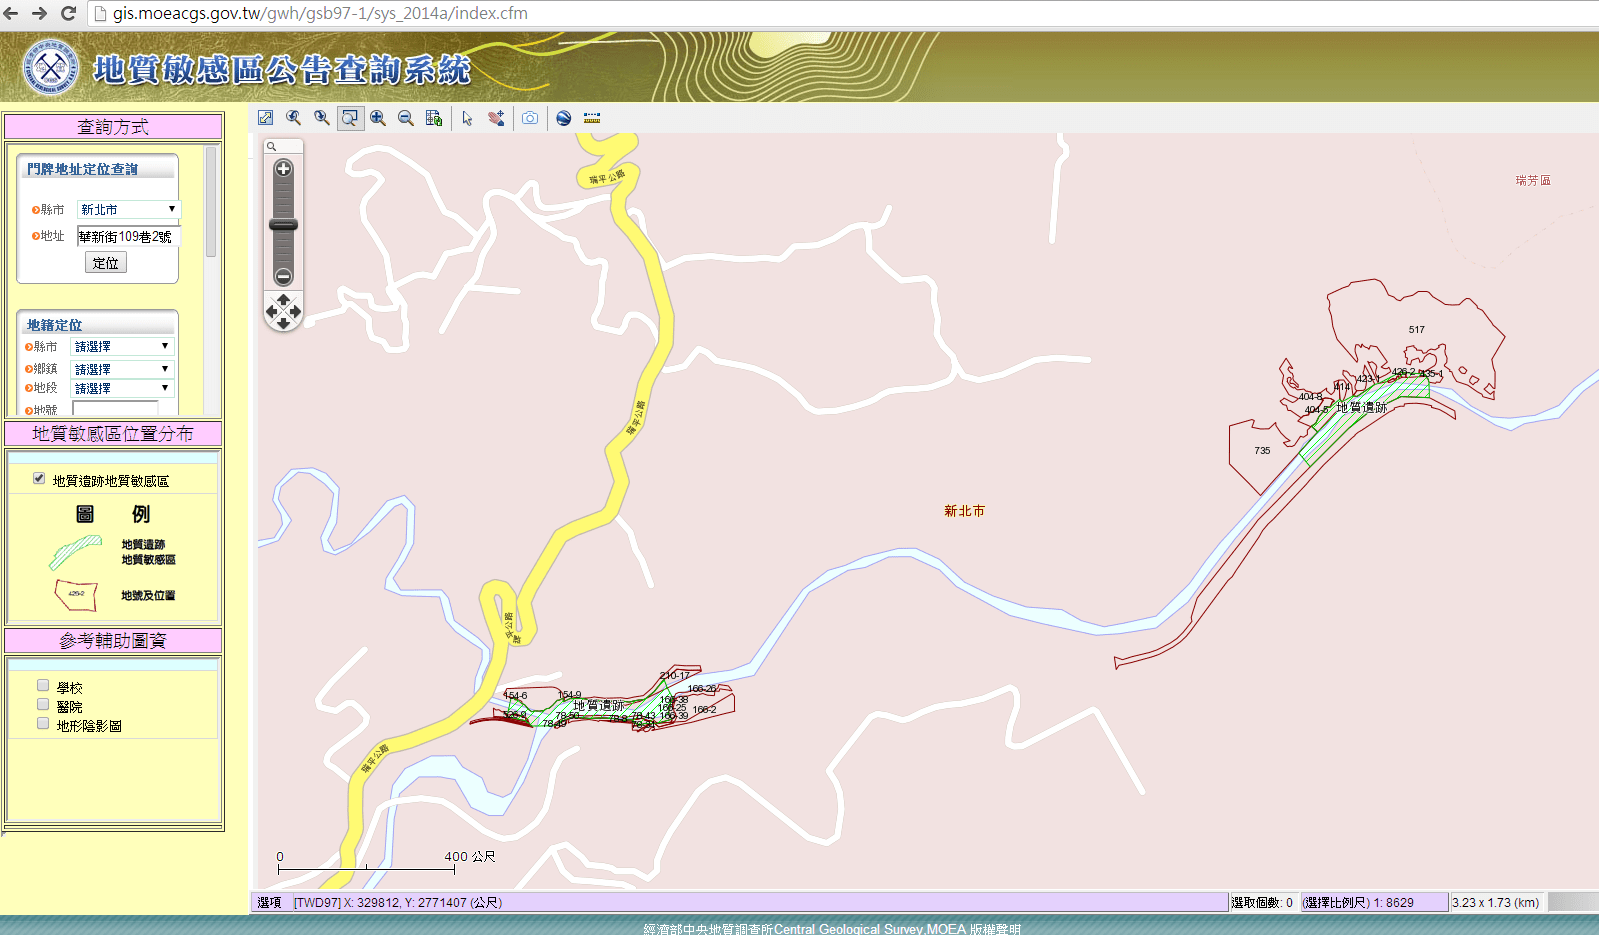Select the zoom in magnifier tool
Viewport: 1599px width, 935px height.
click(378, 118)
